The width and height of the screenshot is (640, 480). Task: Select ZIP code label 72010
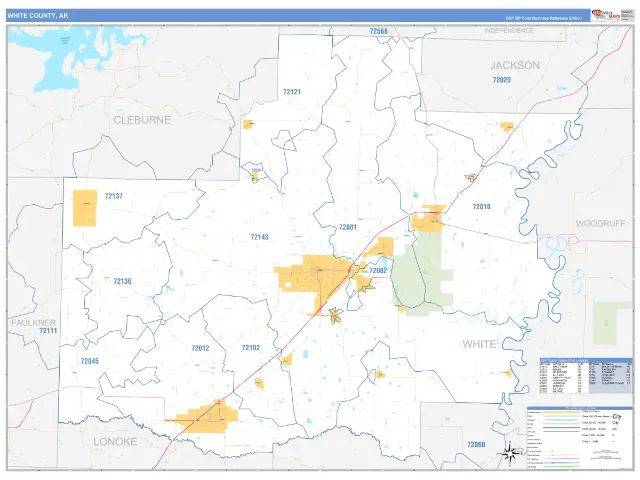point(481,207)
